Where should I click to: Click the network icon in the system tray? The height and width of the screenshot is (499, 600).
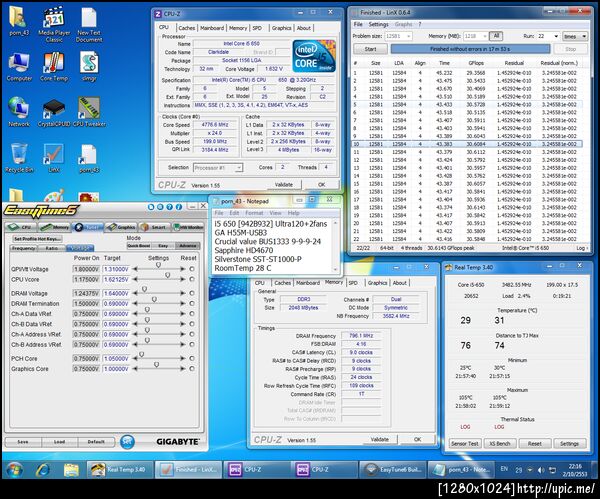[552, 470]
